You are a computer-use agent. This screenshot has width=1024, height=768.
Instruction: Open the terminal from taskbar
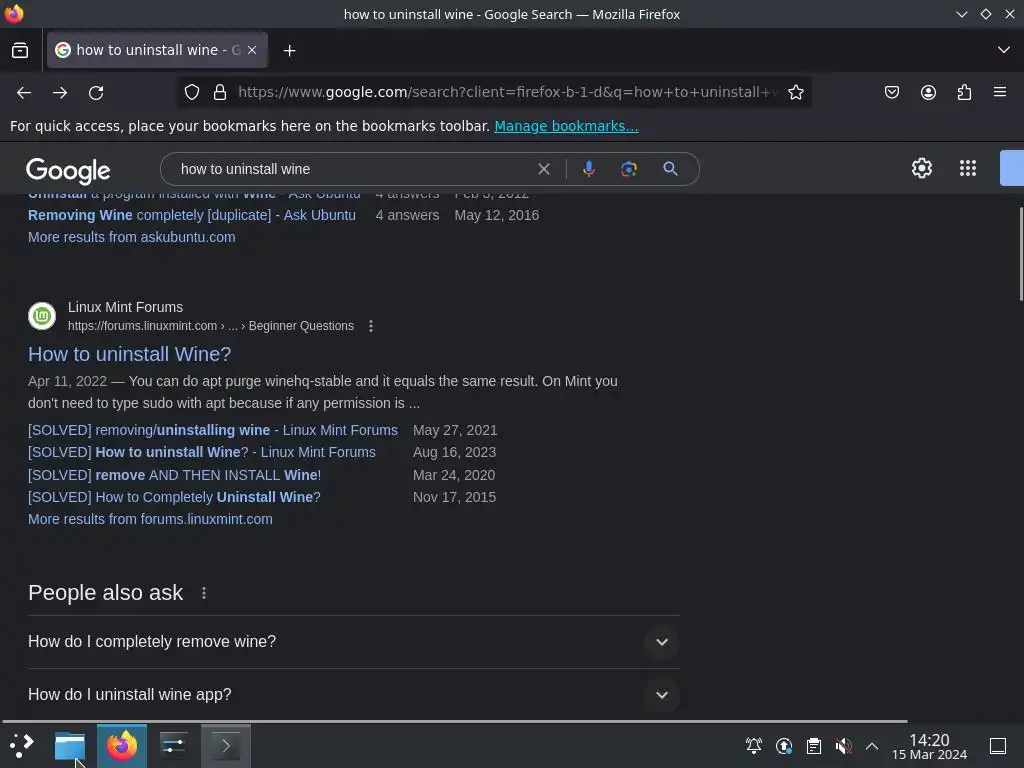point(225,745)
